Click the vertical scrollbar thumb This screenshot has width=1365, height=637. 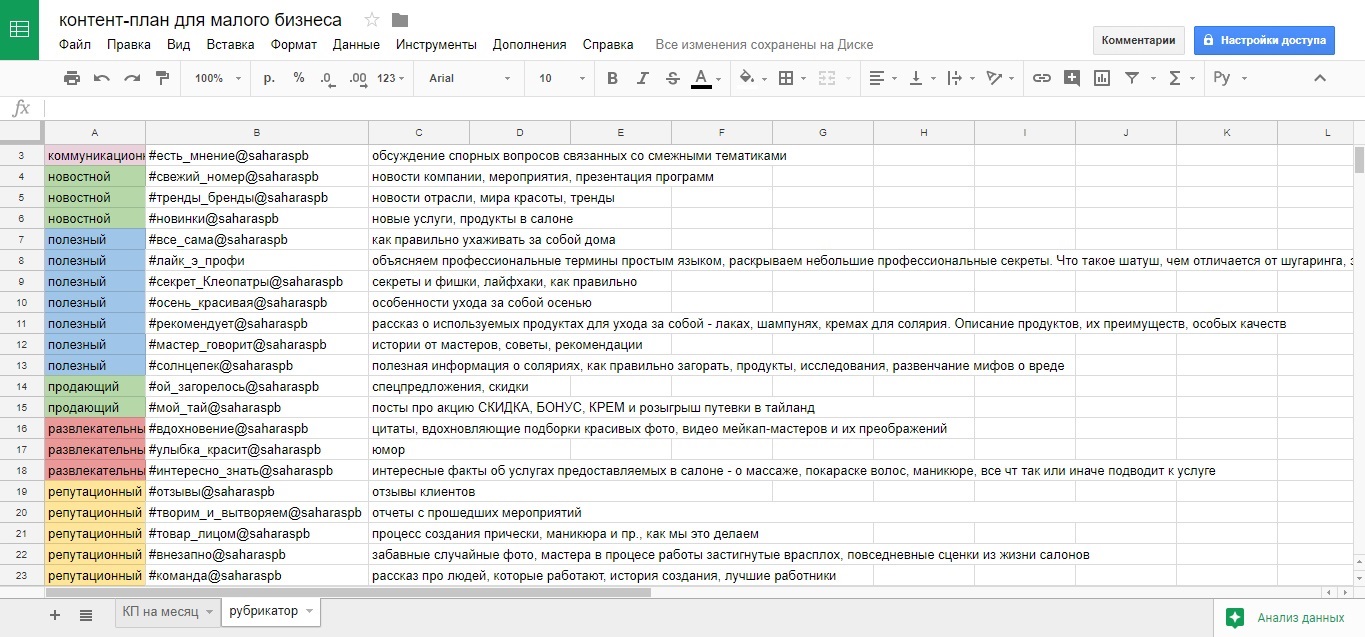1359,160
